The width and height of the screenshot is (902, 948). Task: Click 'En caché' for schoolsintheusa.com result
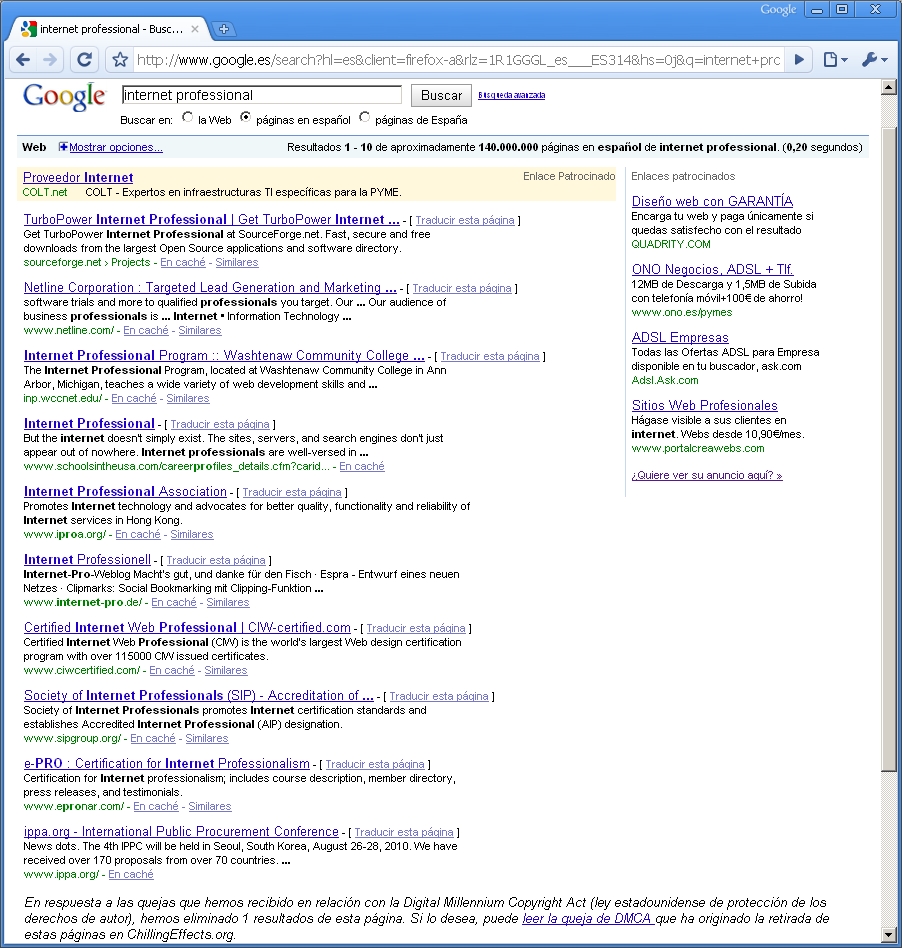coord(362,466)
